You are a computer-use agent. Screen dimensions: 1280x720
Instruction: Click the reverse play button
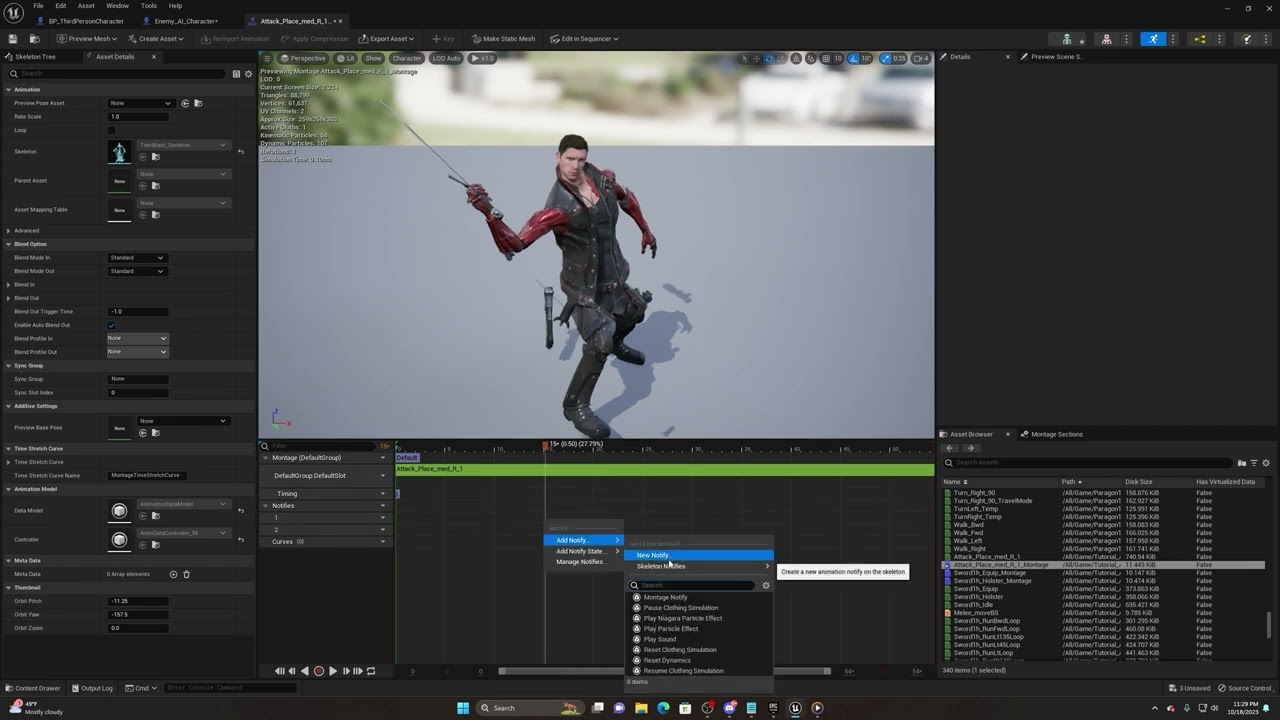point(305,671)
